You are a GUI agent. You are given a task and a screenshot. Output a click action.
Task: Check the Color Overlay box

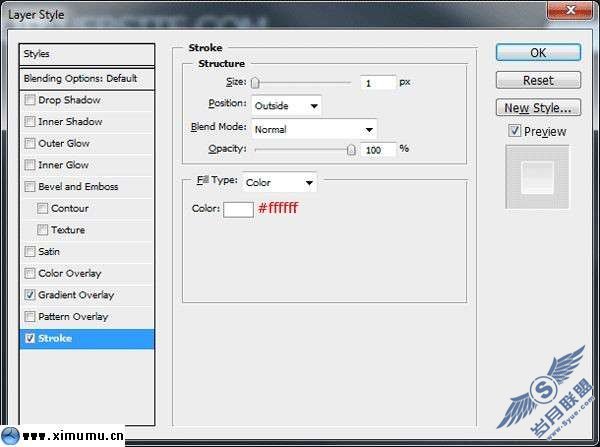(x=30, y=273)
